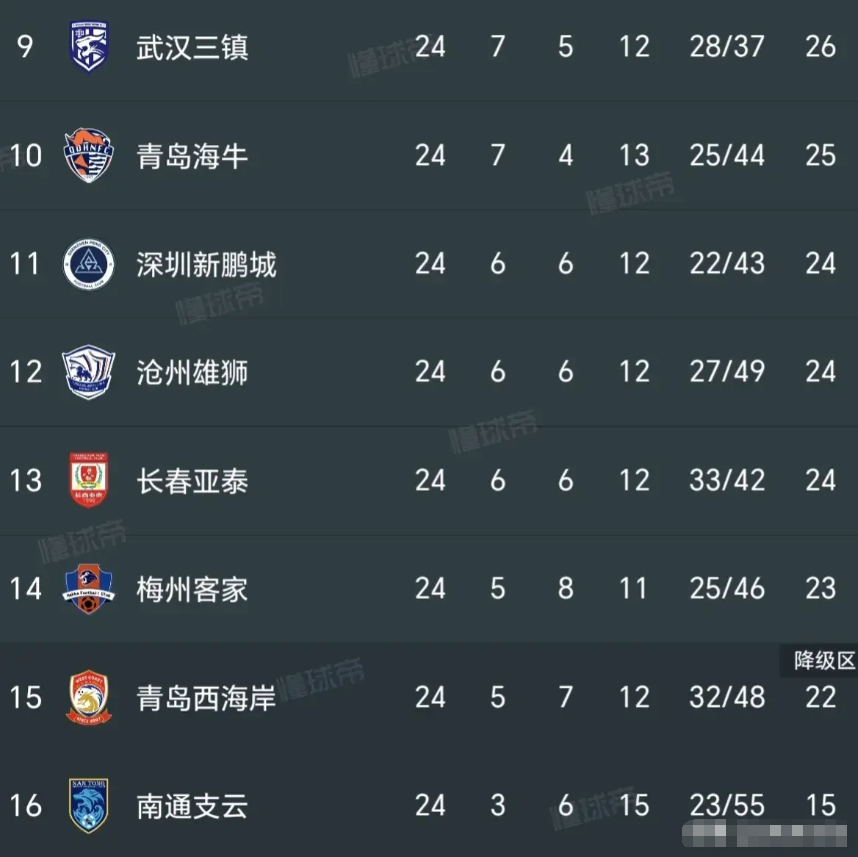Image resolution: width=858 pixels, height=857 pixels.
Task: Tap the 武汉三镇 team crest
Action: point(89,46)
